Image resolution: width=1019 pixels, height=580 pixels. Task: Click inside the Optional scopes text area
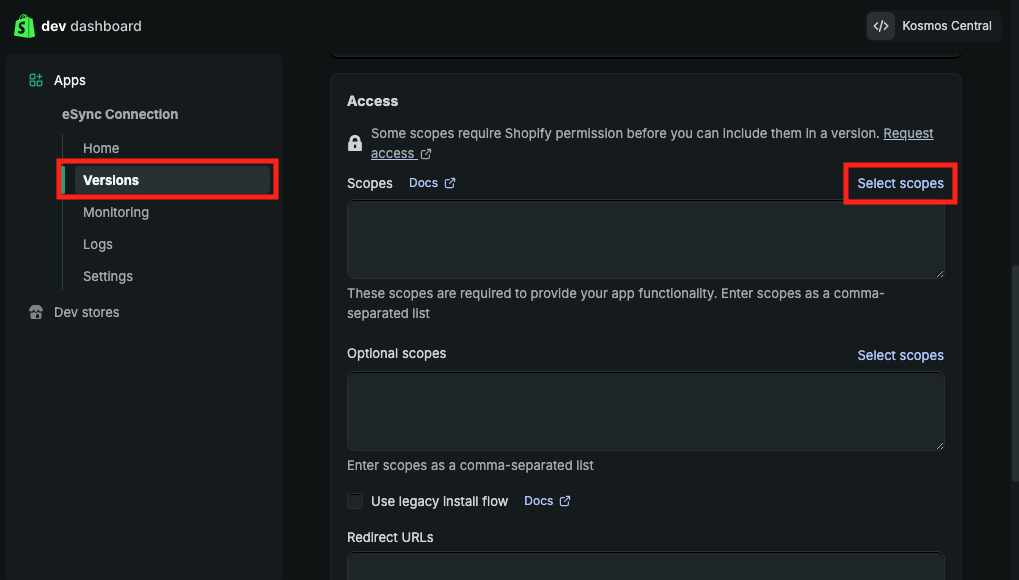645,411
